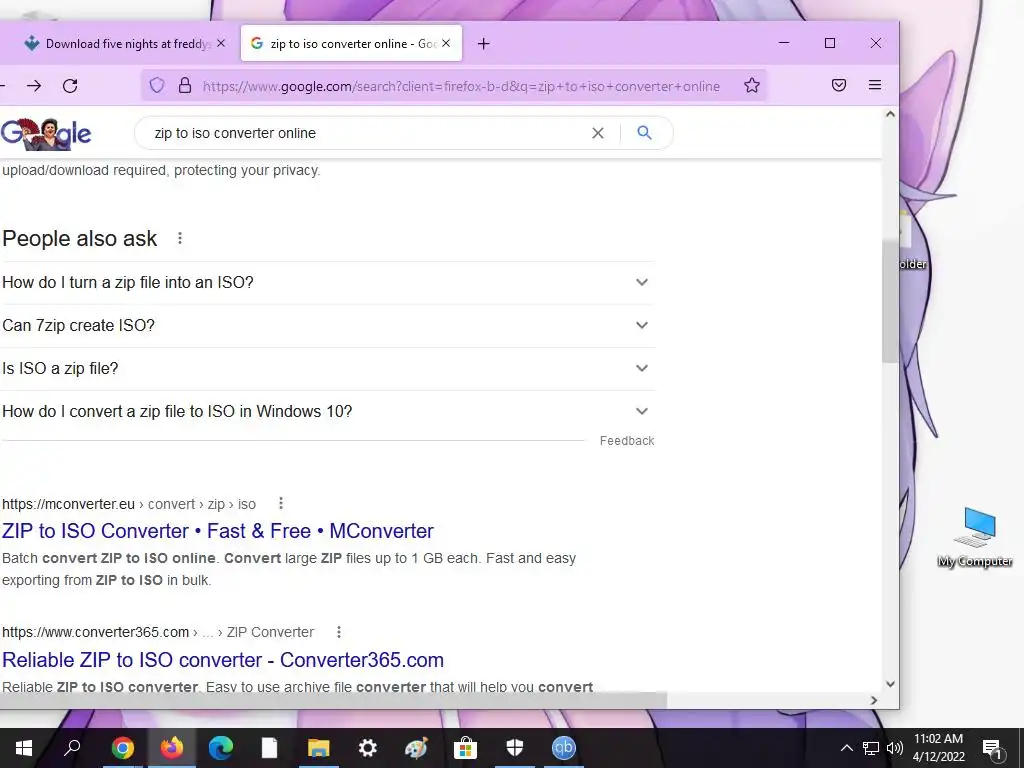Open Reliable ZIP to ISO converter Converter365 link
The height and width of the screenshot is (768, 1024).
[223, 660]
